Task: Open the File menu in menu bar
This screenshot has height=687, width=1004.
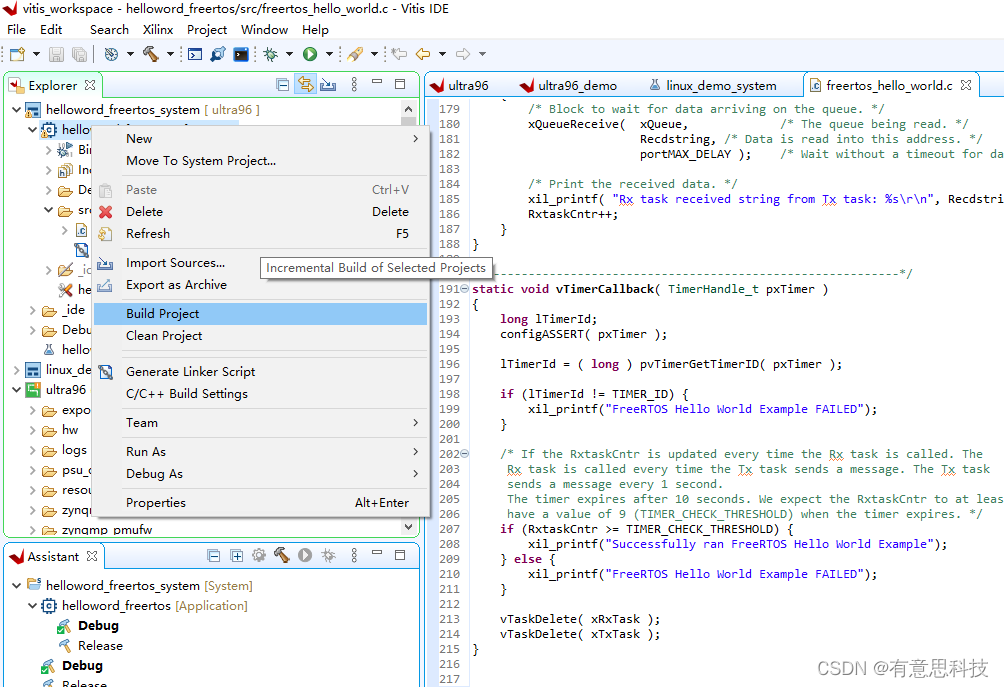Action: pos(17,29)
